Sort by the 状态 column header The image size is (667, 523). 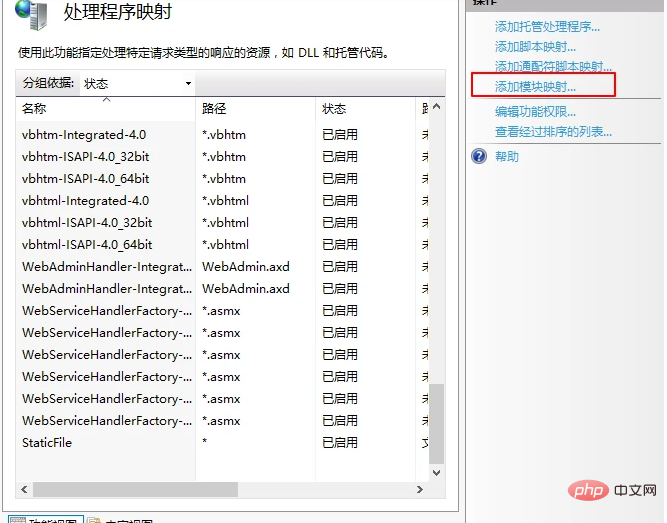[365, 109]
